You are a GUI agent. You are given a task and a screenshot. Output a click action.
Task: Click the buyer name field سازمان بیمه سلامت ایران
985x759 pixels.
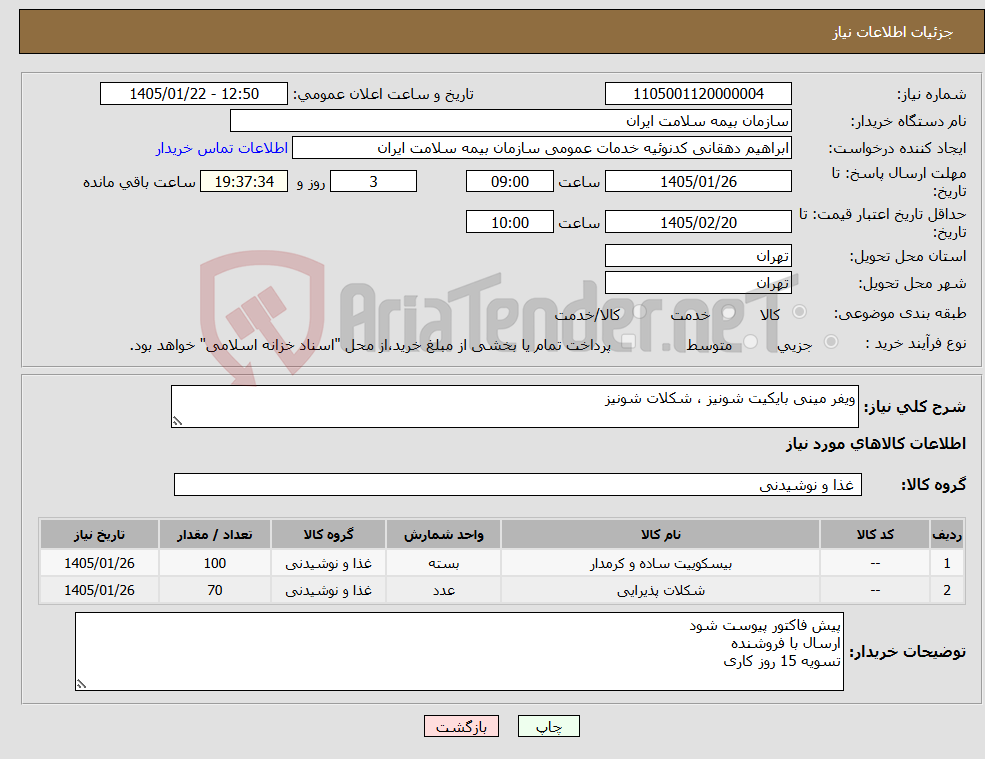click(511, 121)
